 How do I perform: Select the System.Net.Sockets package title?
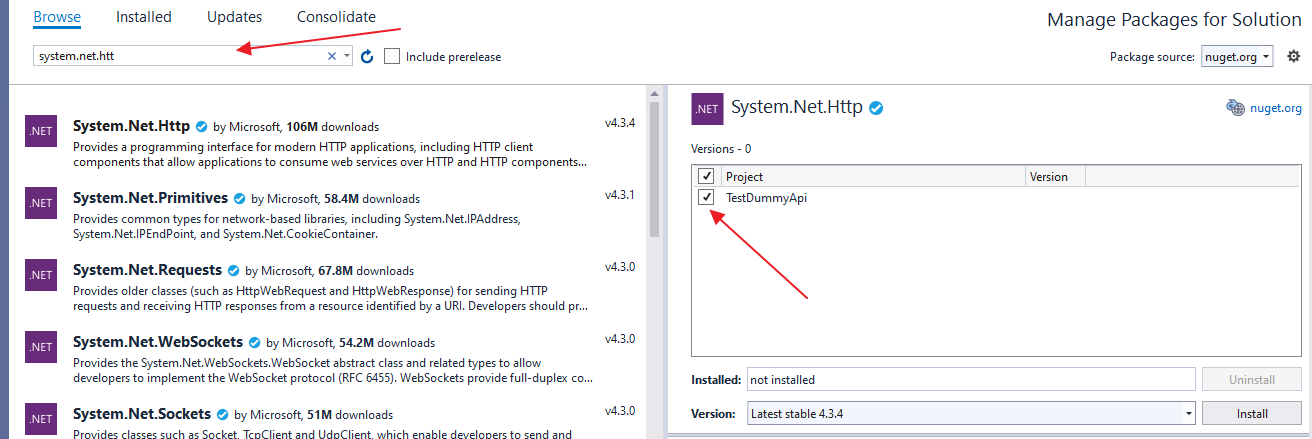(142, 414)
